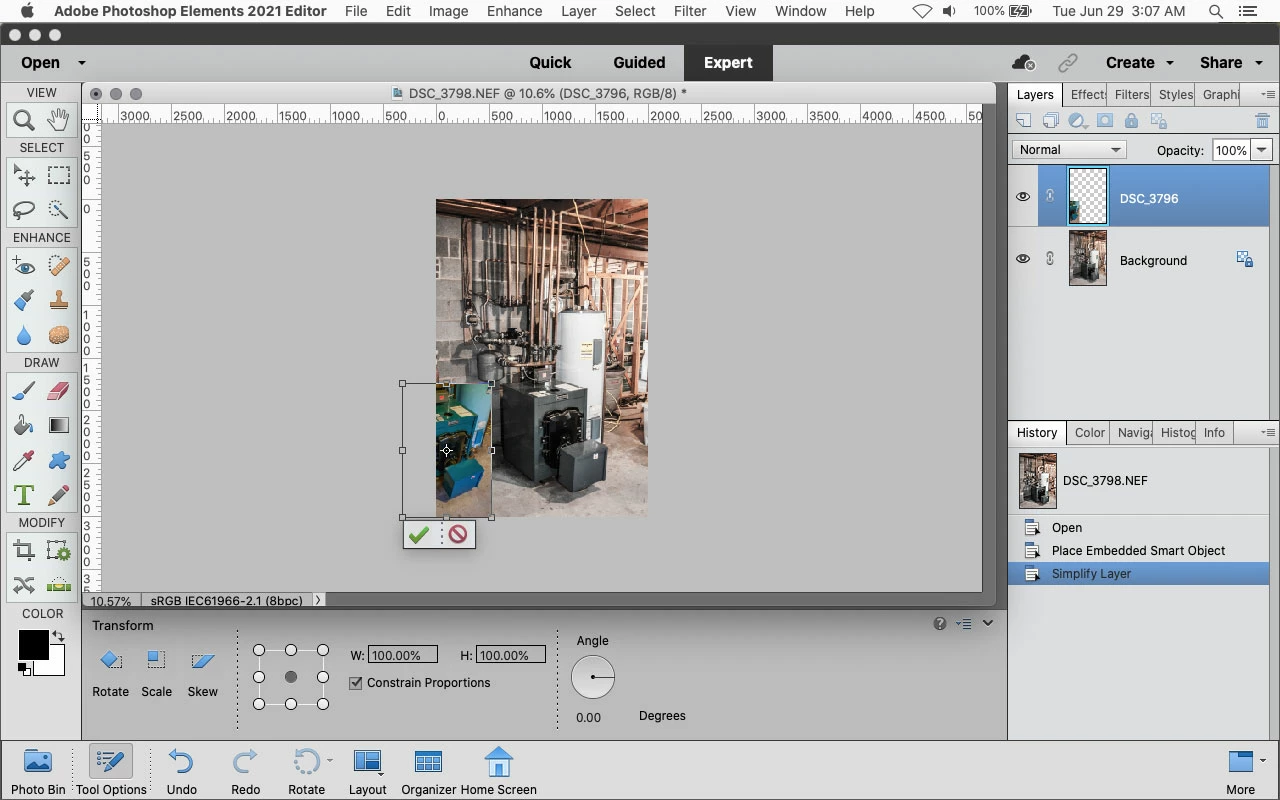
Task: Select the Crop tool
Action: (x=24, y=551)
